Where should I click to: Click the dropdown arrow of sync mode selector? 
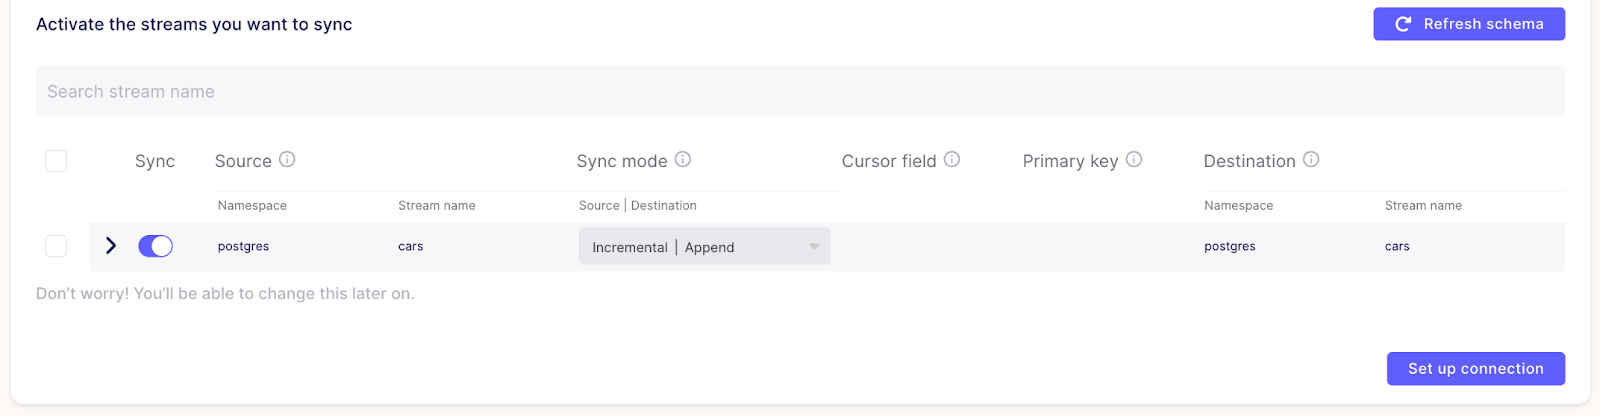point(814,247)
